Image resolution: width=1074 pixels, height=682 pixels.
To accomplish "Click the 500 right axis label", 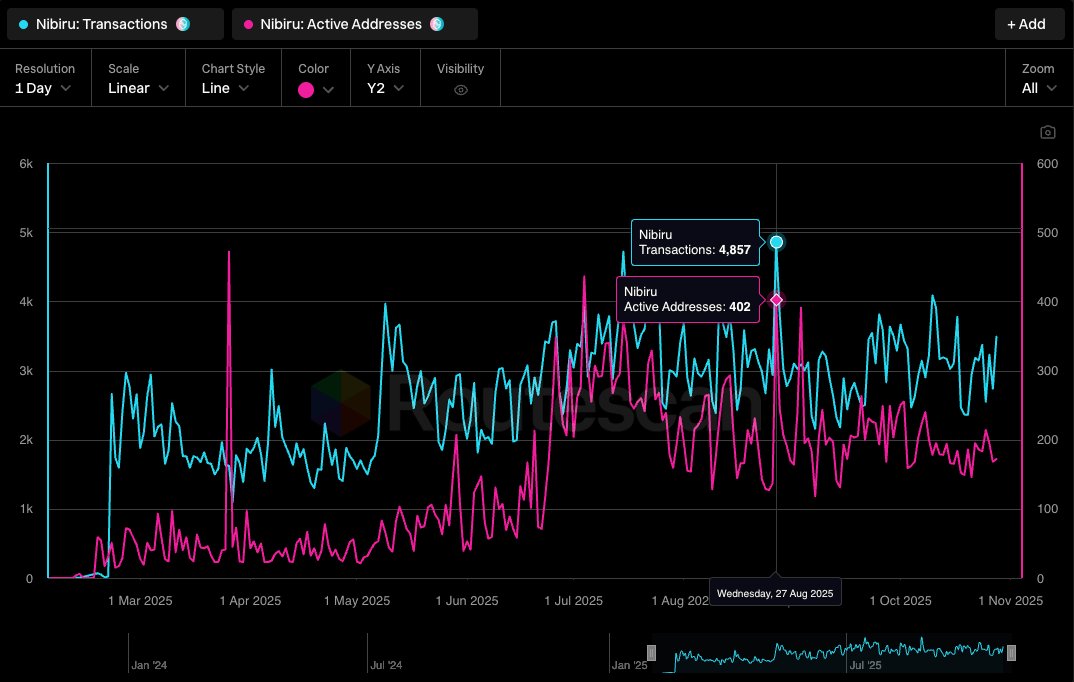I will pyautogui.click(x=1047, y=233).
